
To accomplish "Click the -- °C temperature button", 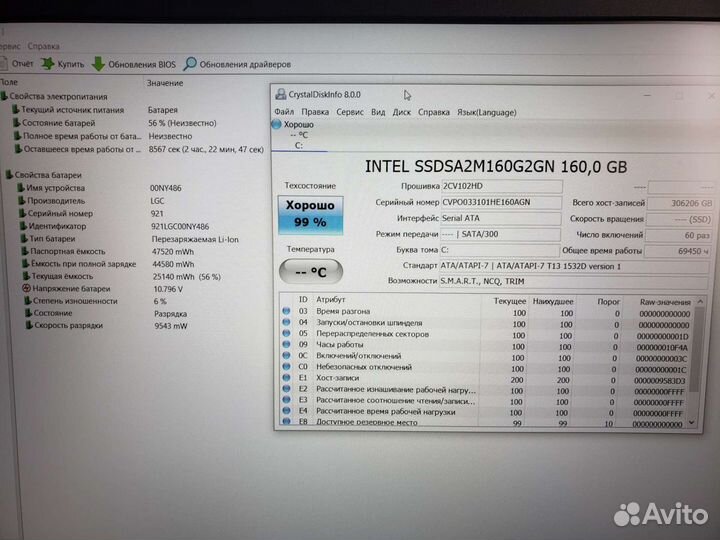I will coord(310,271).
